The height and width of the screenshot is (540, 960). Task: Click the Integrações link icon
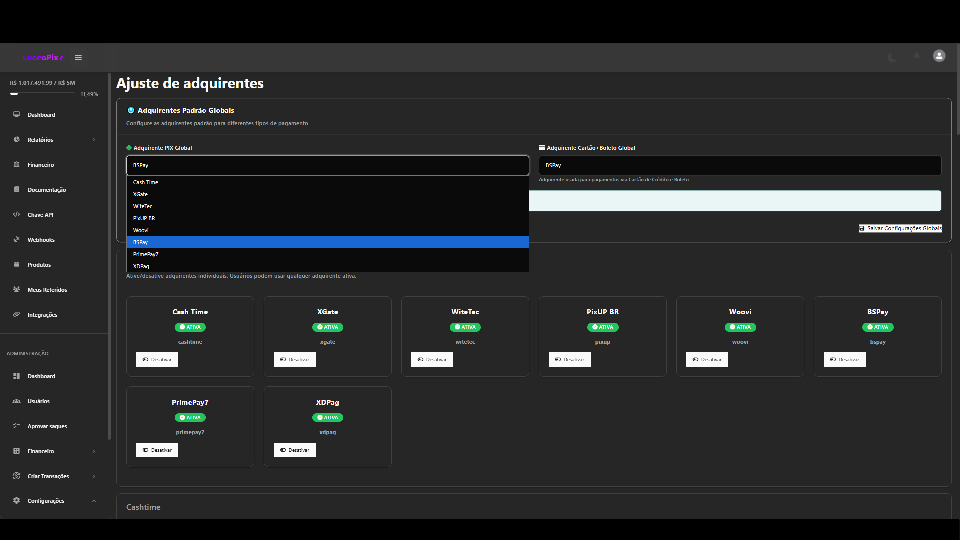pyautogui.click(x=17, y=315)
